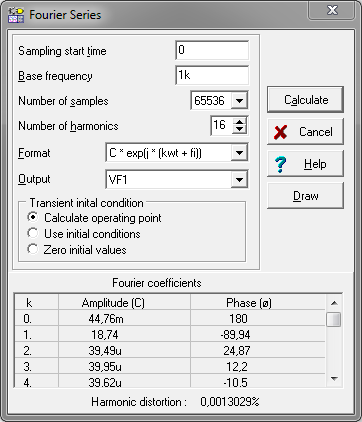Image resolution: width=362 pixels, height=422 pixels.
Task: Click the Fourier Series title bar app icon
Action: (16, 15)
